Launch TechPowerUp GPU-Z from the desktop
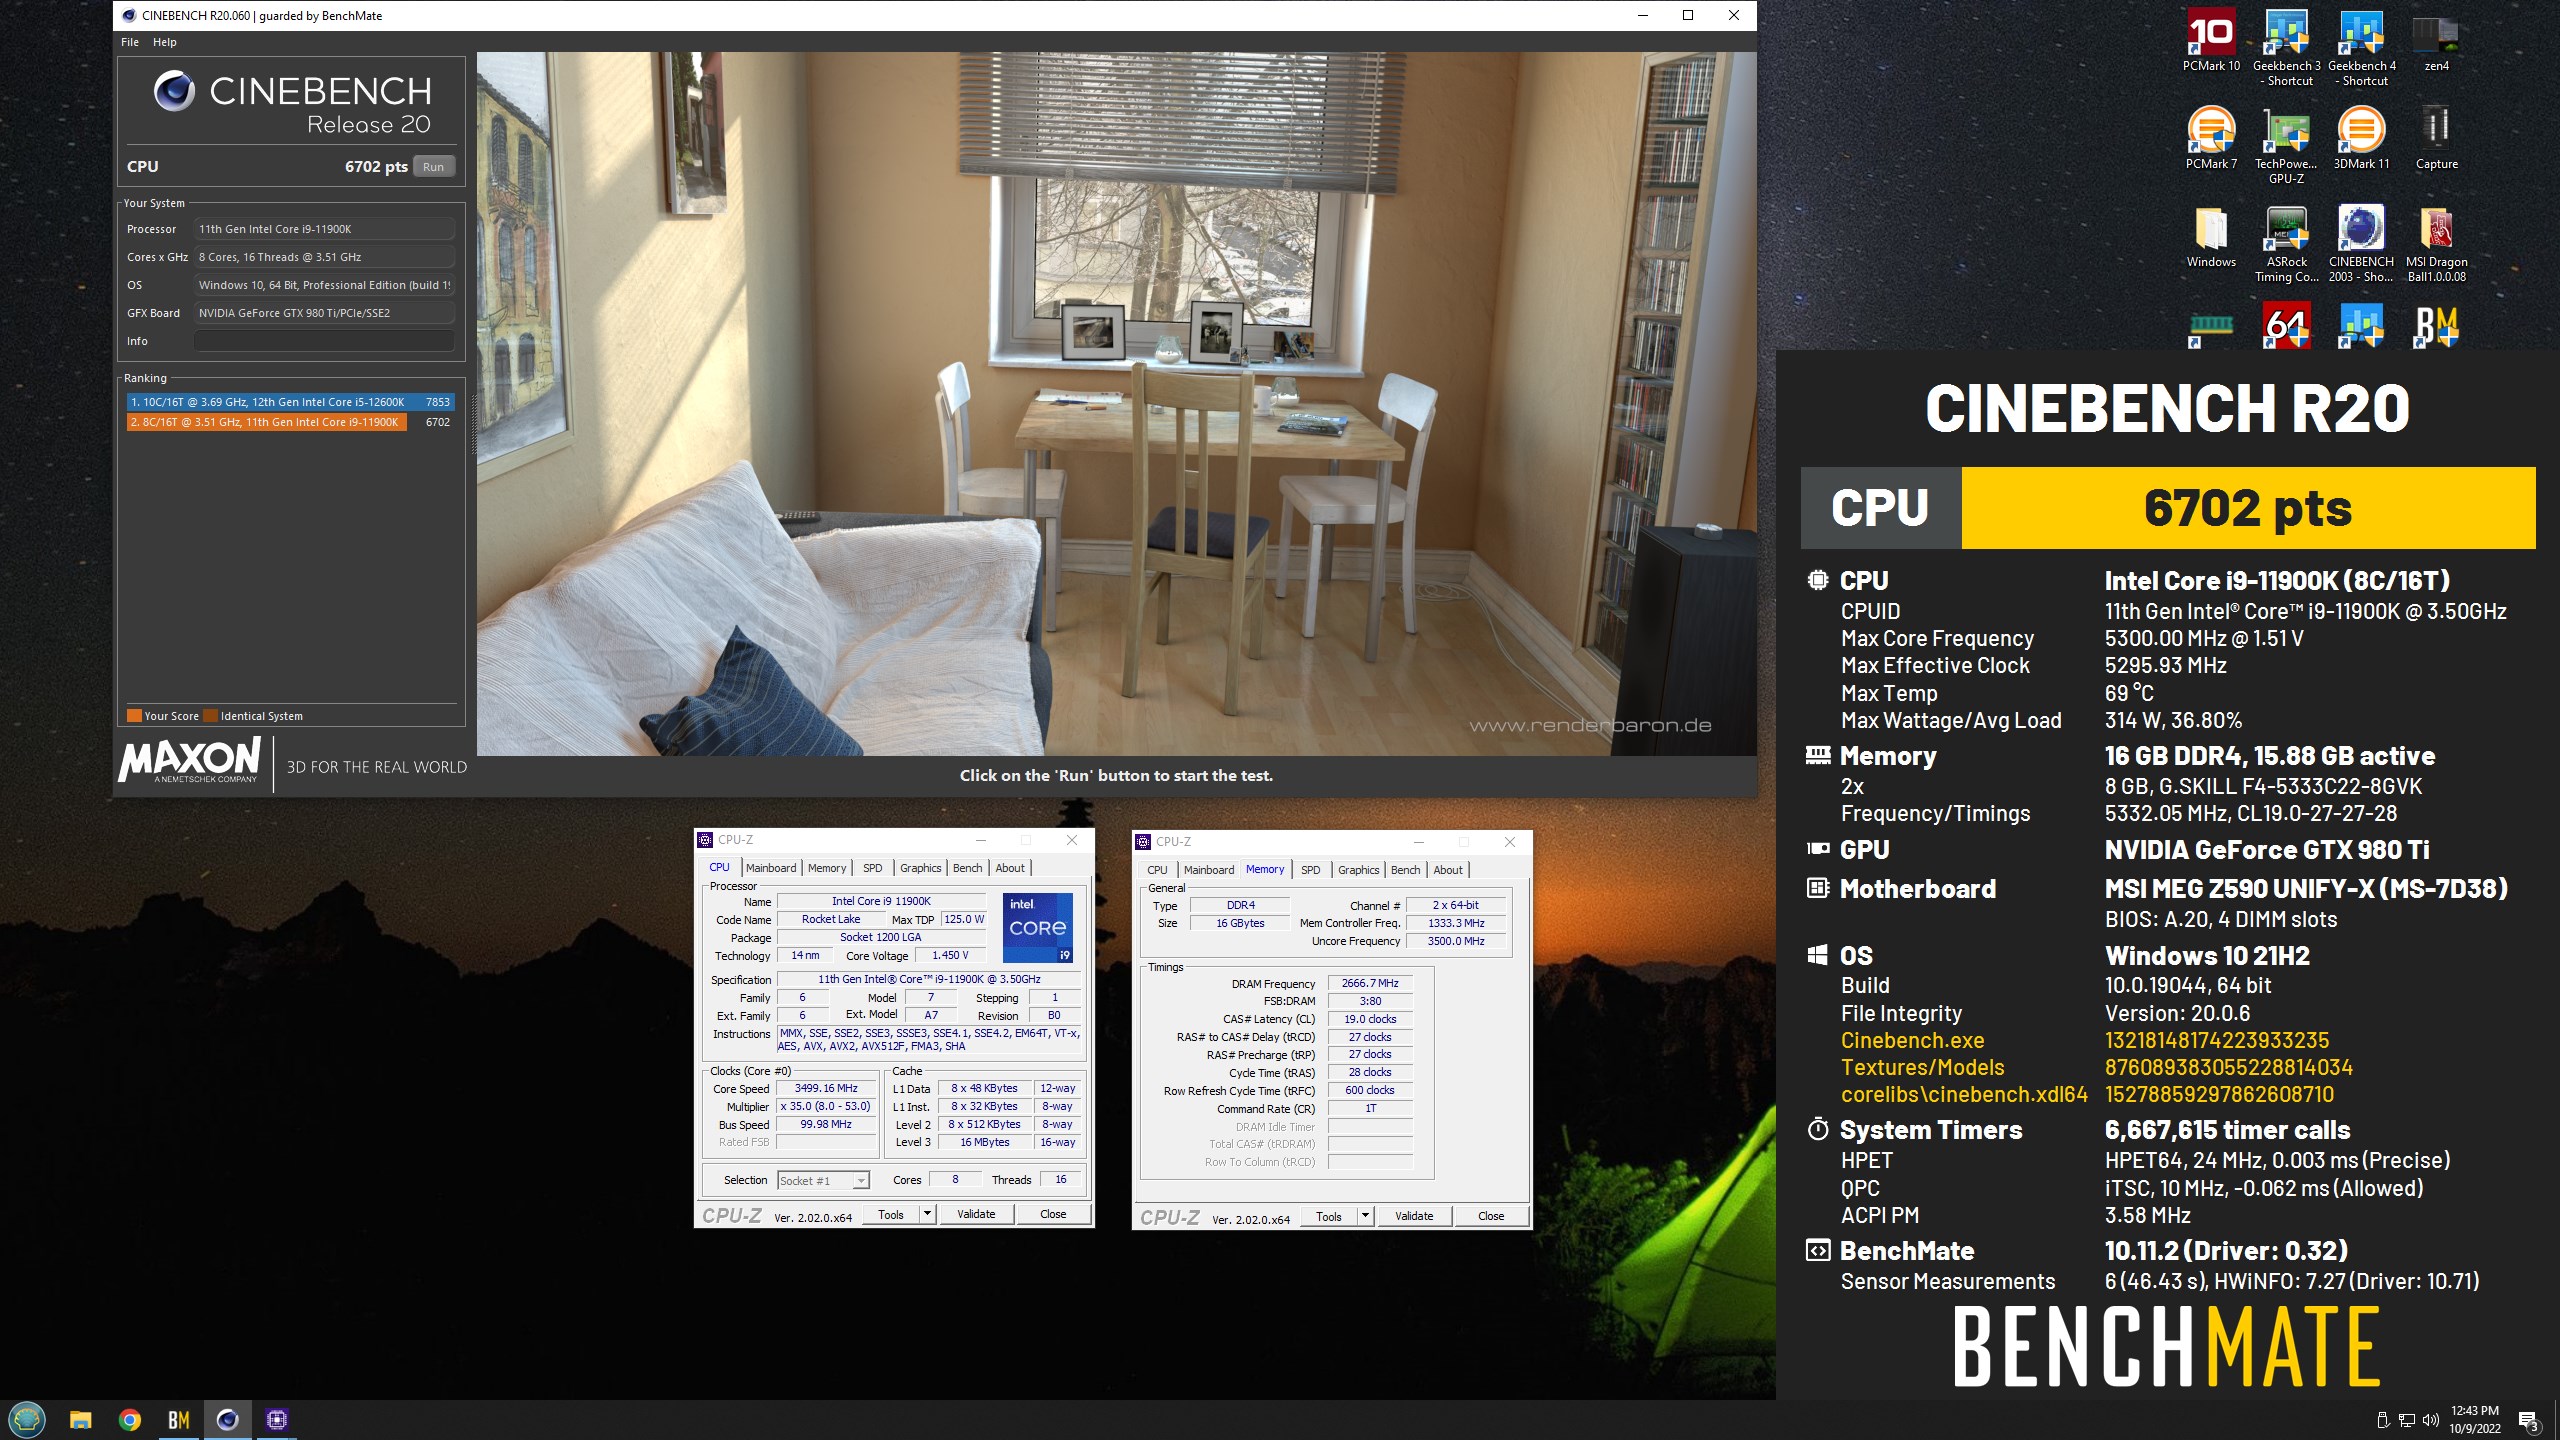 2286,146
